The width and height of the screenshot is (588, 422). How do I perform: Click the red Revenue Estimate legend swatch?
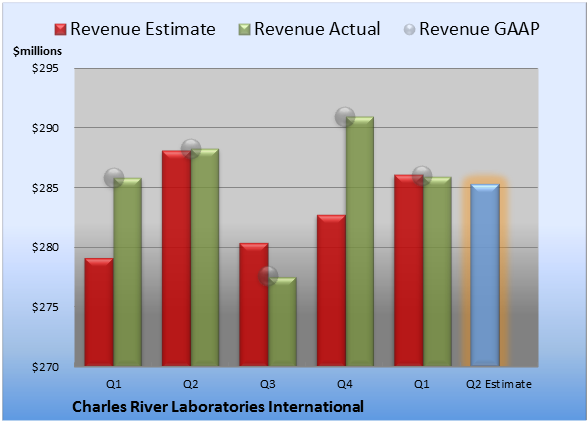coord(60,29)
